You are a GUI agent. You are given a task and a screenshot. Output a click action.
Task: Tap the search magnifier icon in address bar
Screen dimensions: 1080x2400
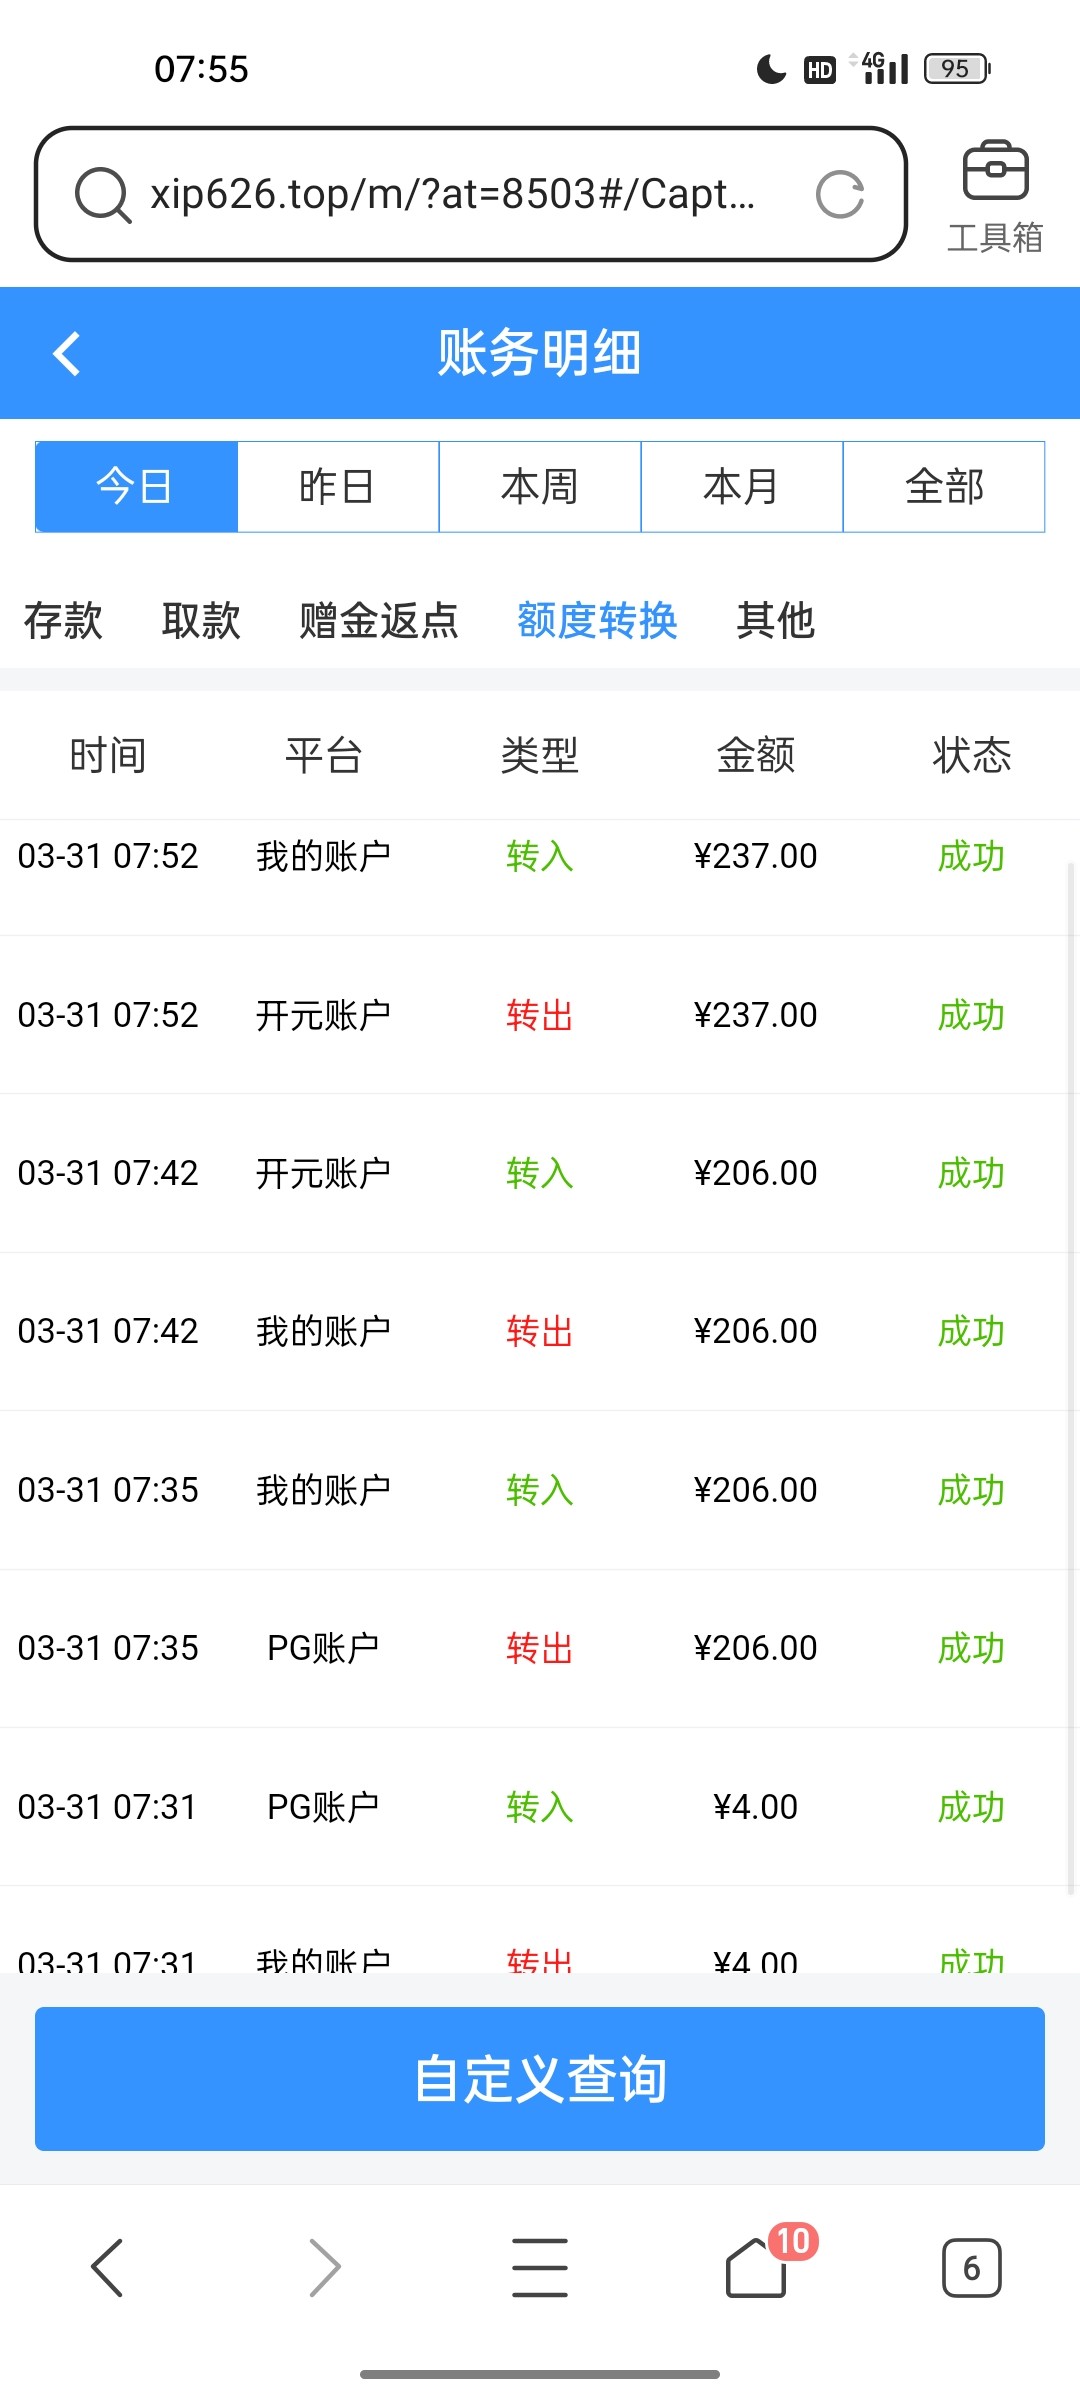coord(103,195)
